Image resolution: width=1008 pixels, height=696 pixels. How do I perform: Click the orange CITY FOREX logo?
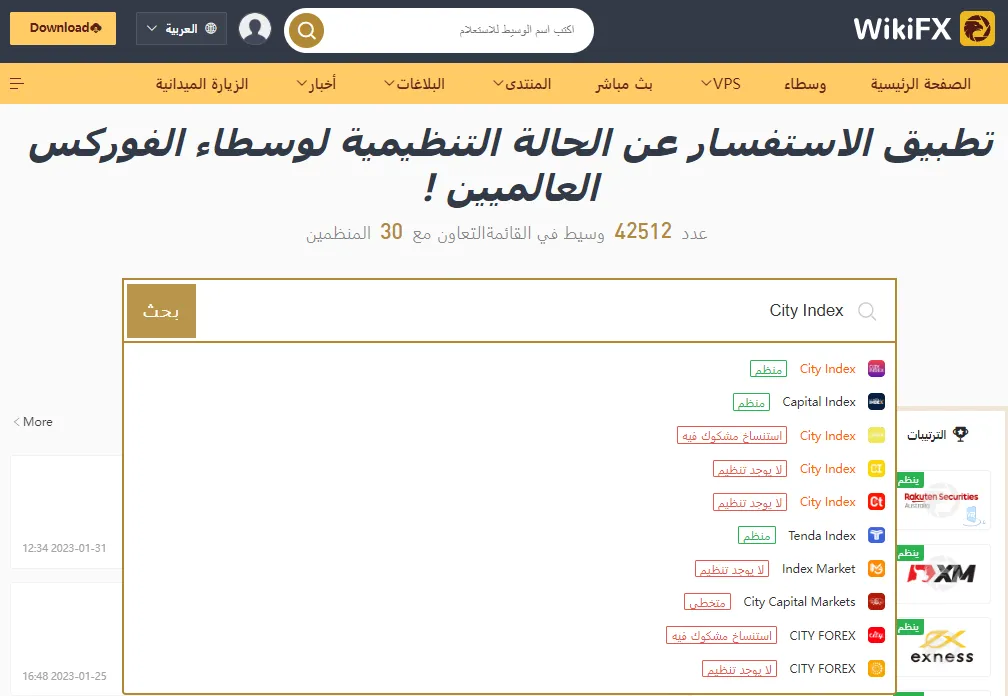[876, 668]
